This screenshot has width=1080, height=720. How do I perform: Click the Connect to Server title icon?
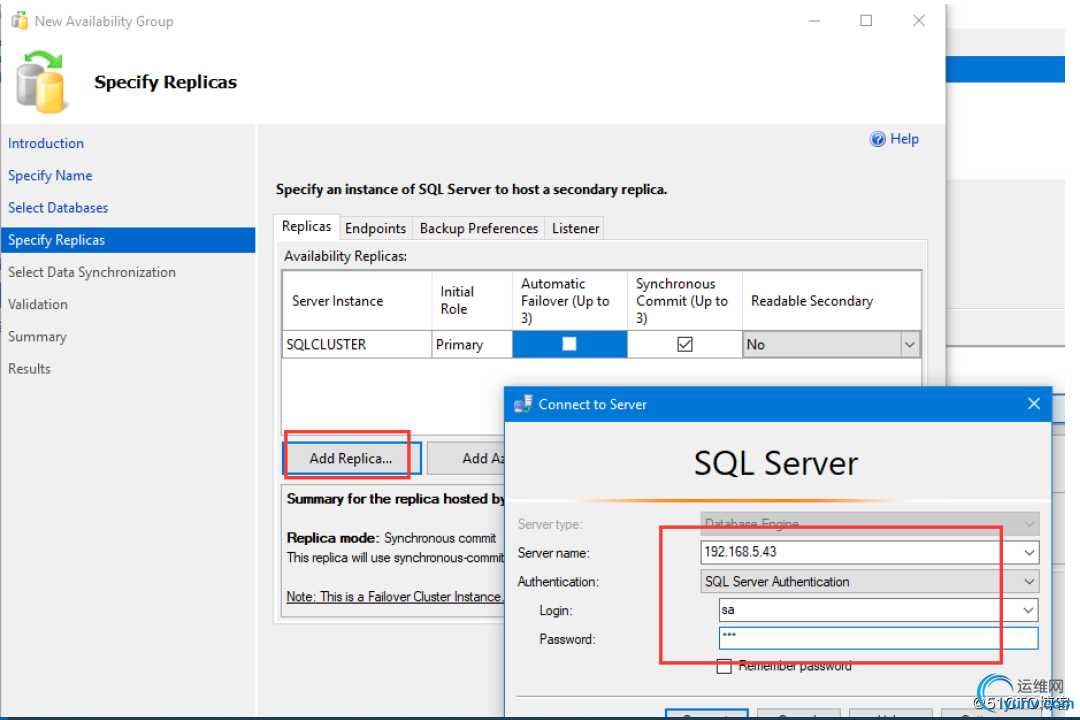(x=523, y=404)
